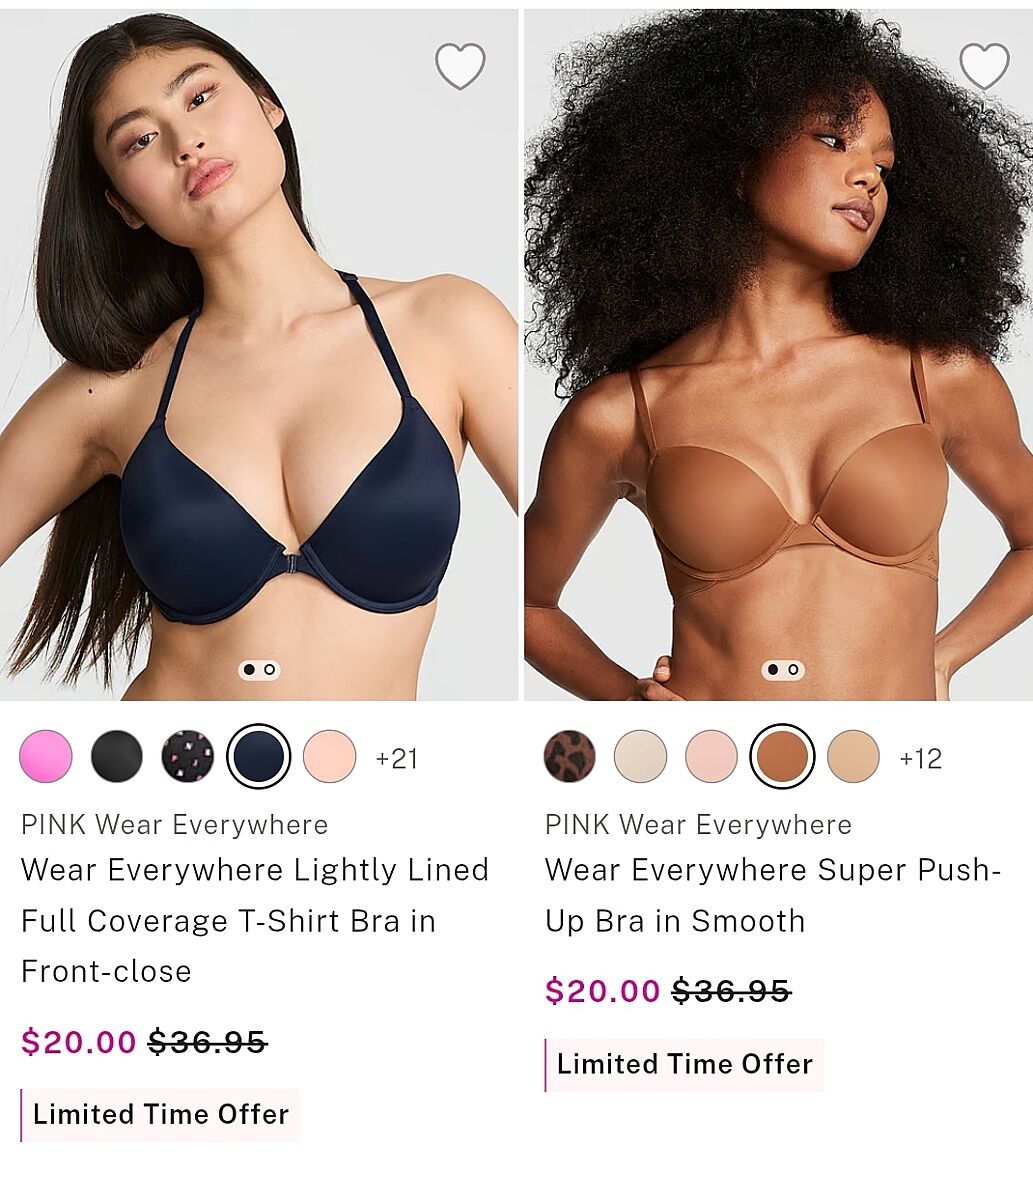Click Limited Time Offer badge under Super Push-Up
Screen dimensions: 1033x1200
(x=685, y=1064)
